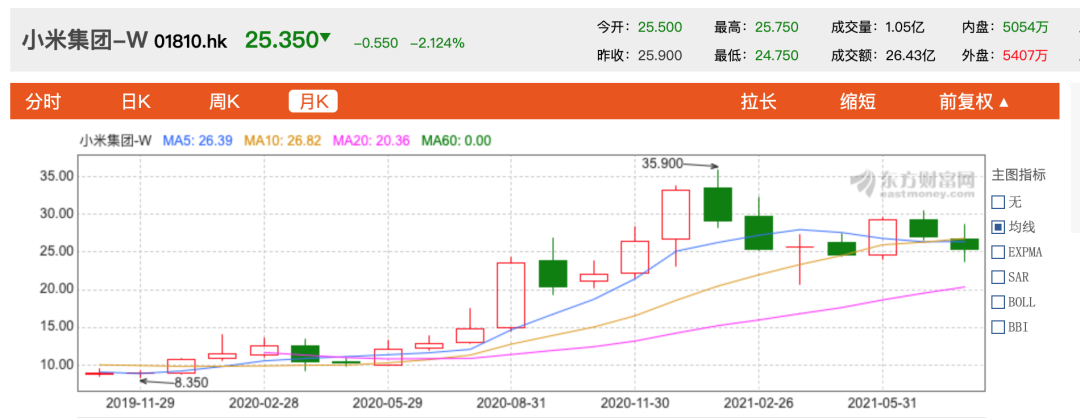Enable the EXPMA indicator checkbox
Screen dimensions: 1080x418
[998, 252]
